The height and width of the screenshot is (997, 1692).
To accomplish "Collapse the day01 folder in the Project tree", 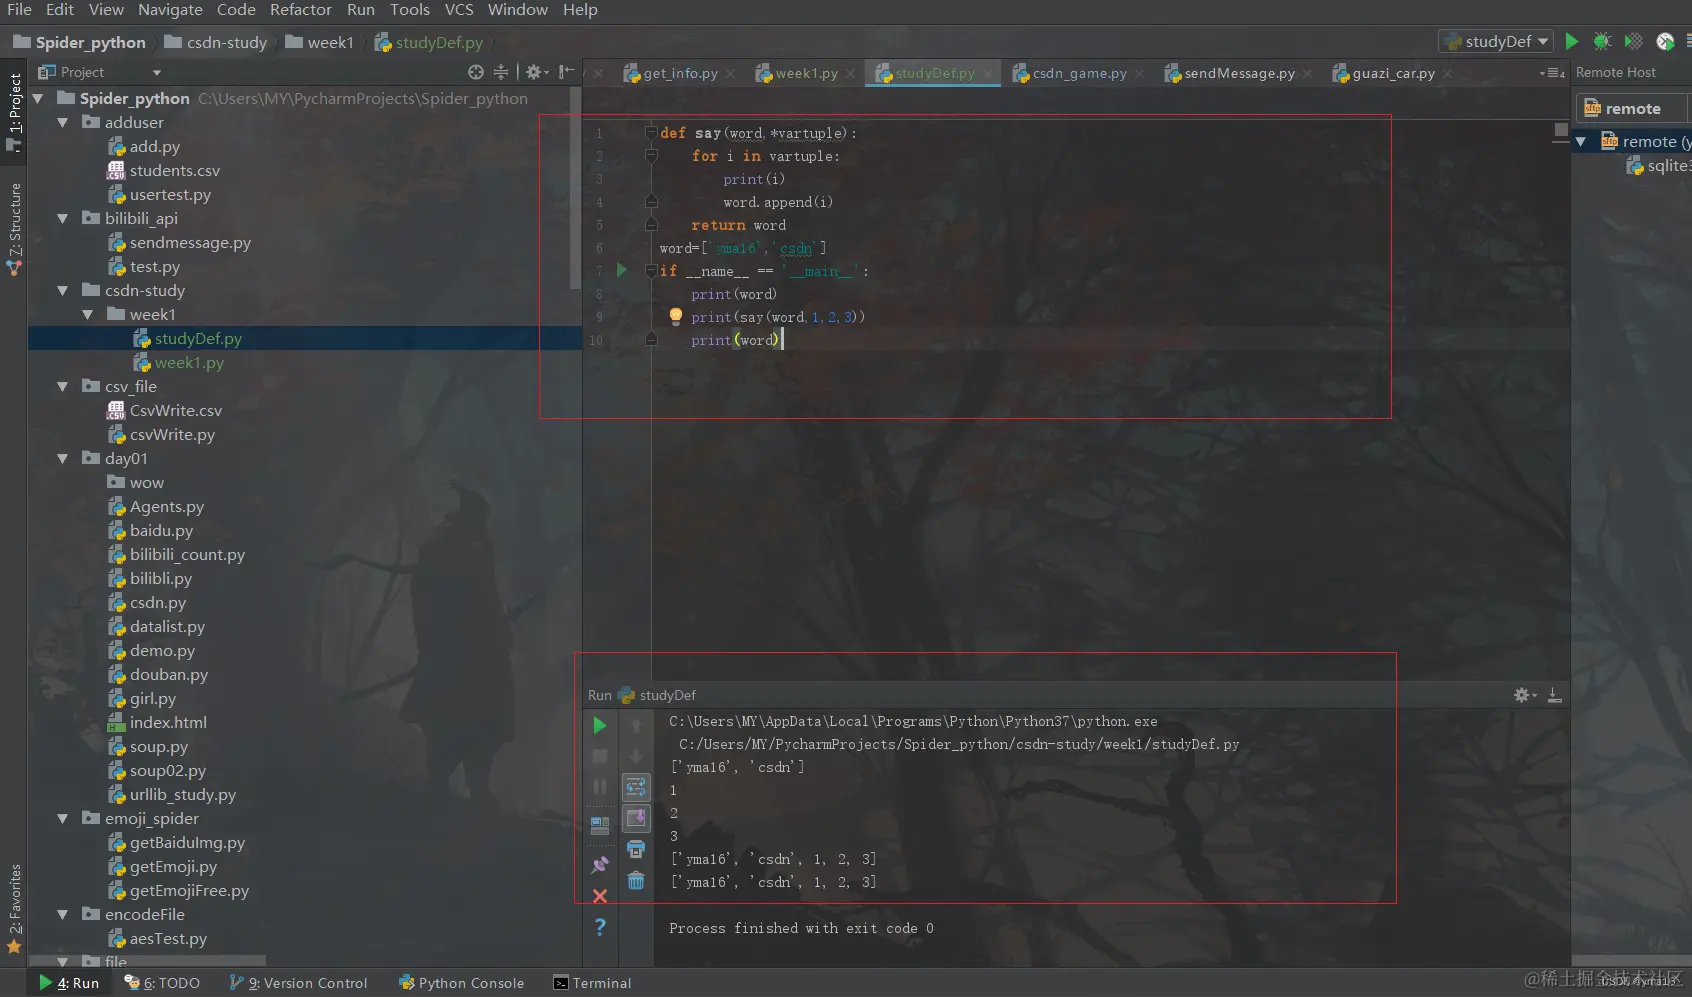I will (x=62, y=458).
